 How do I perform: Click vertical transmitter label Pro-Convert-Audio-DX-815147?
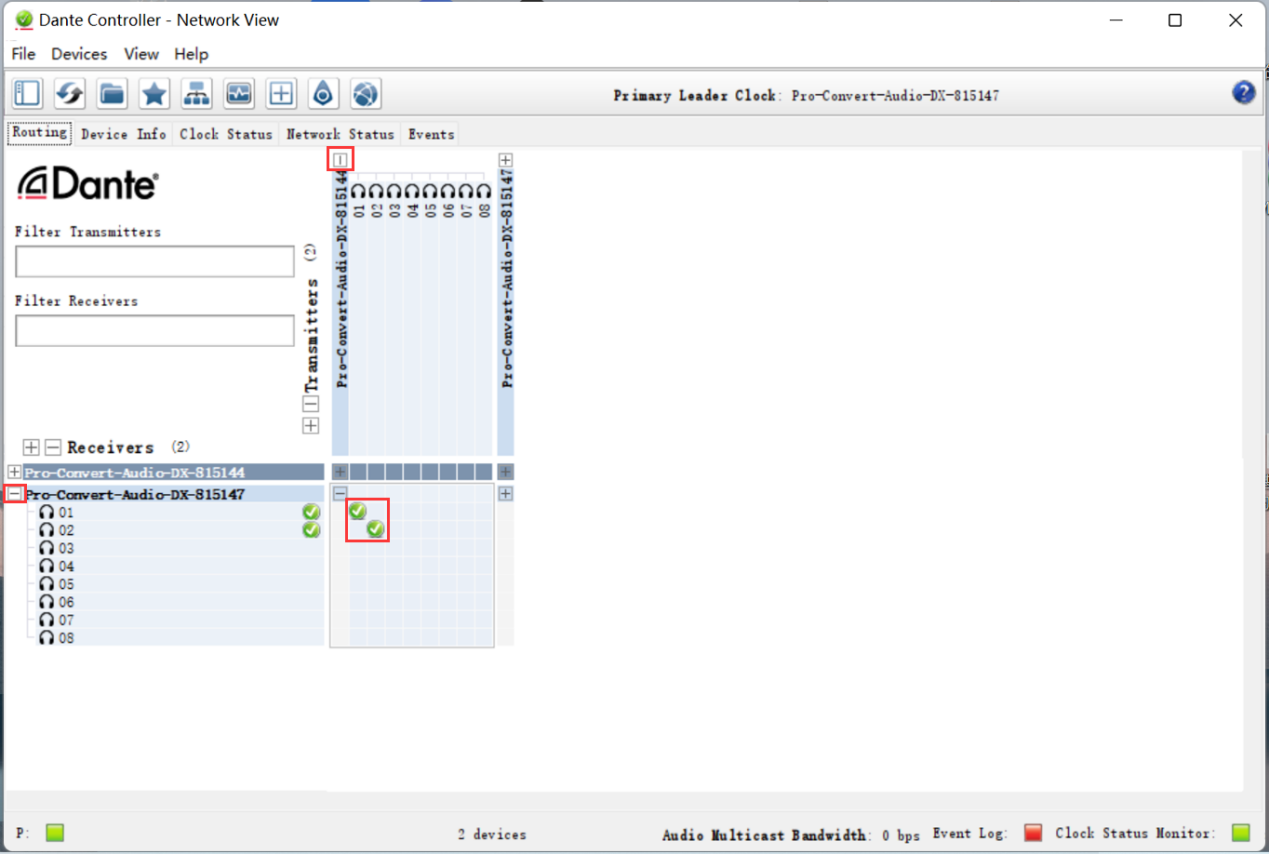[507, 278]
